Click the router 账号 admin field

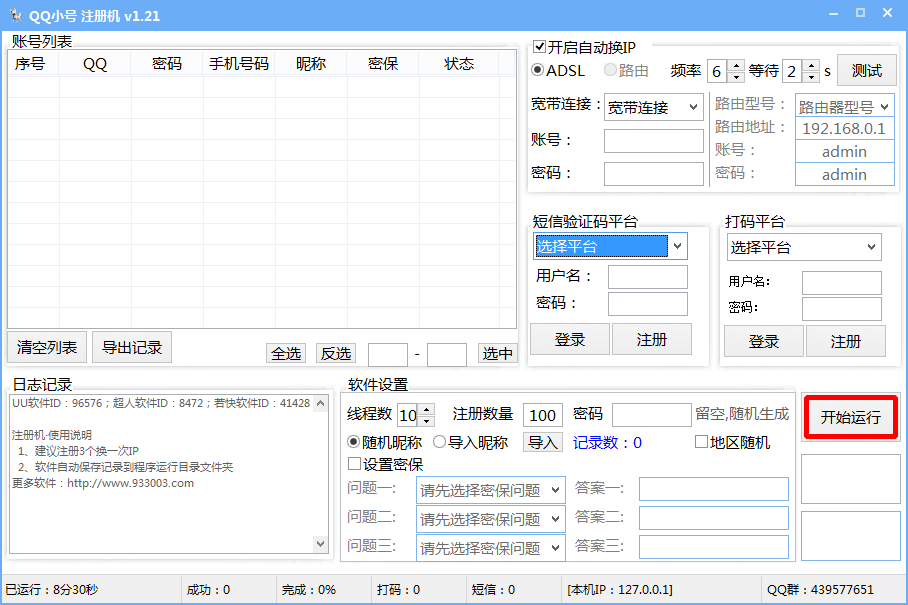coord(844,152)
